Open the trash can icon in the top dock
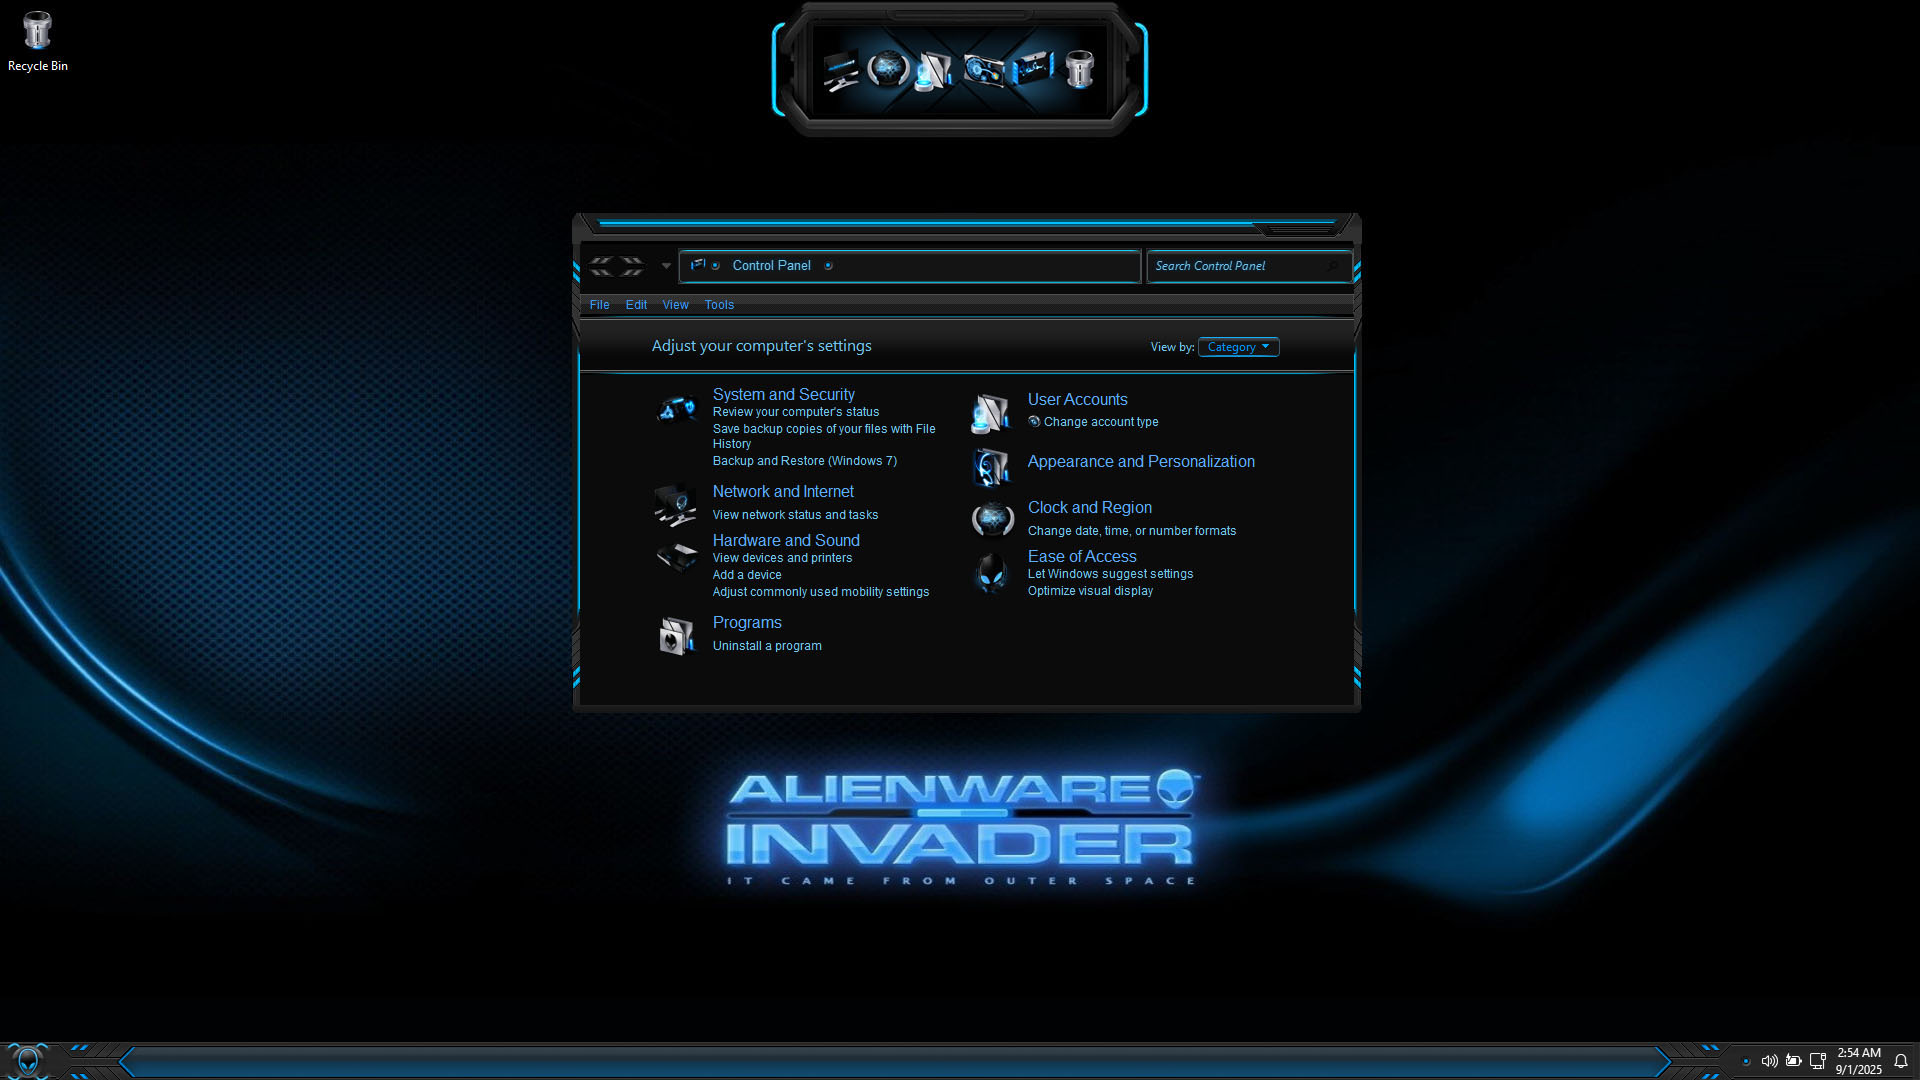 [1079, 69]
